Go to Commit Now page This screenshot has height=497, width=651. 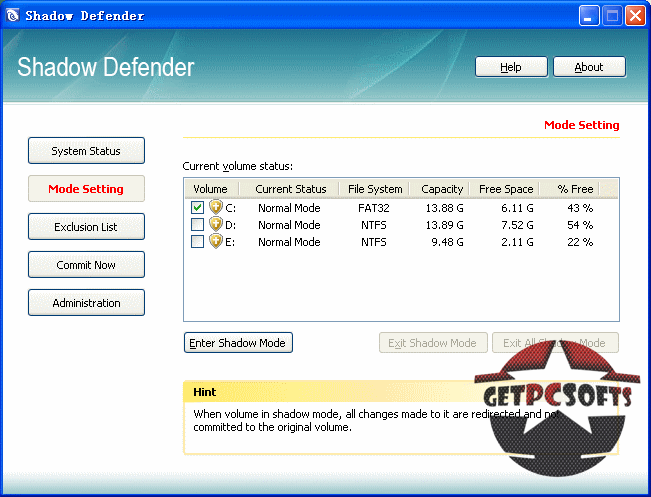[86, 265]
